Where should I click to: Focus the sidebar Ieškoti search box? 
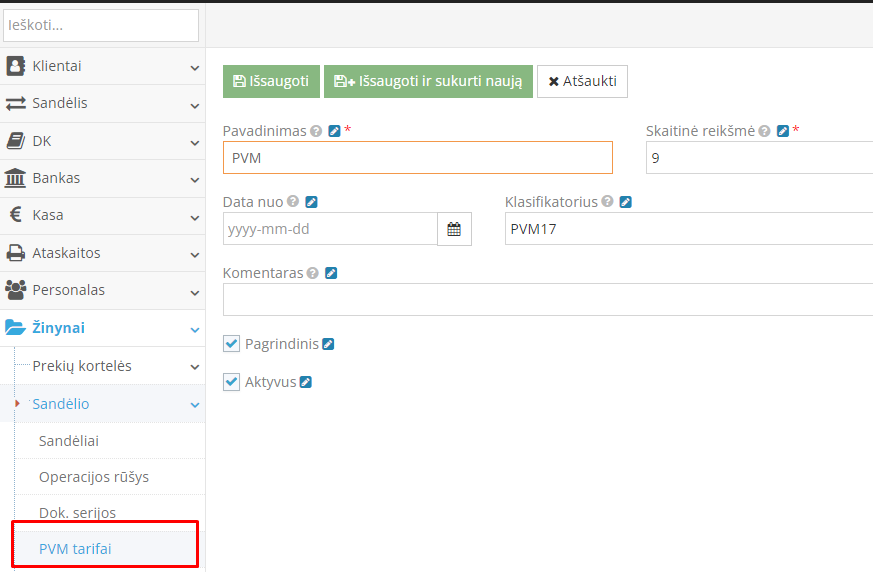click(x=101, y=25)
